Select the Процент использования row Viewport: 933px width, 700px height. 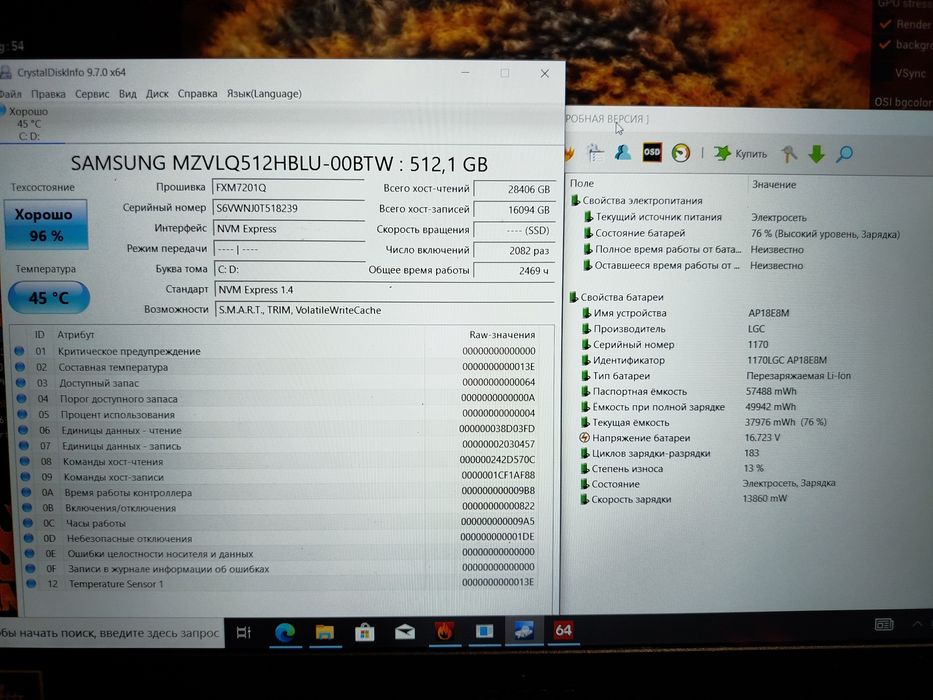point(277,414)
